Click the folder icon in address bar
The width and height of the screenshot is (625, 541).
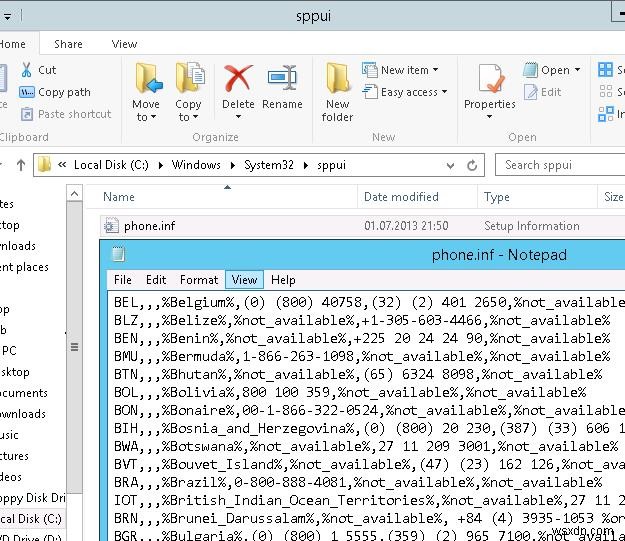click(x=44, y=165)
